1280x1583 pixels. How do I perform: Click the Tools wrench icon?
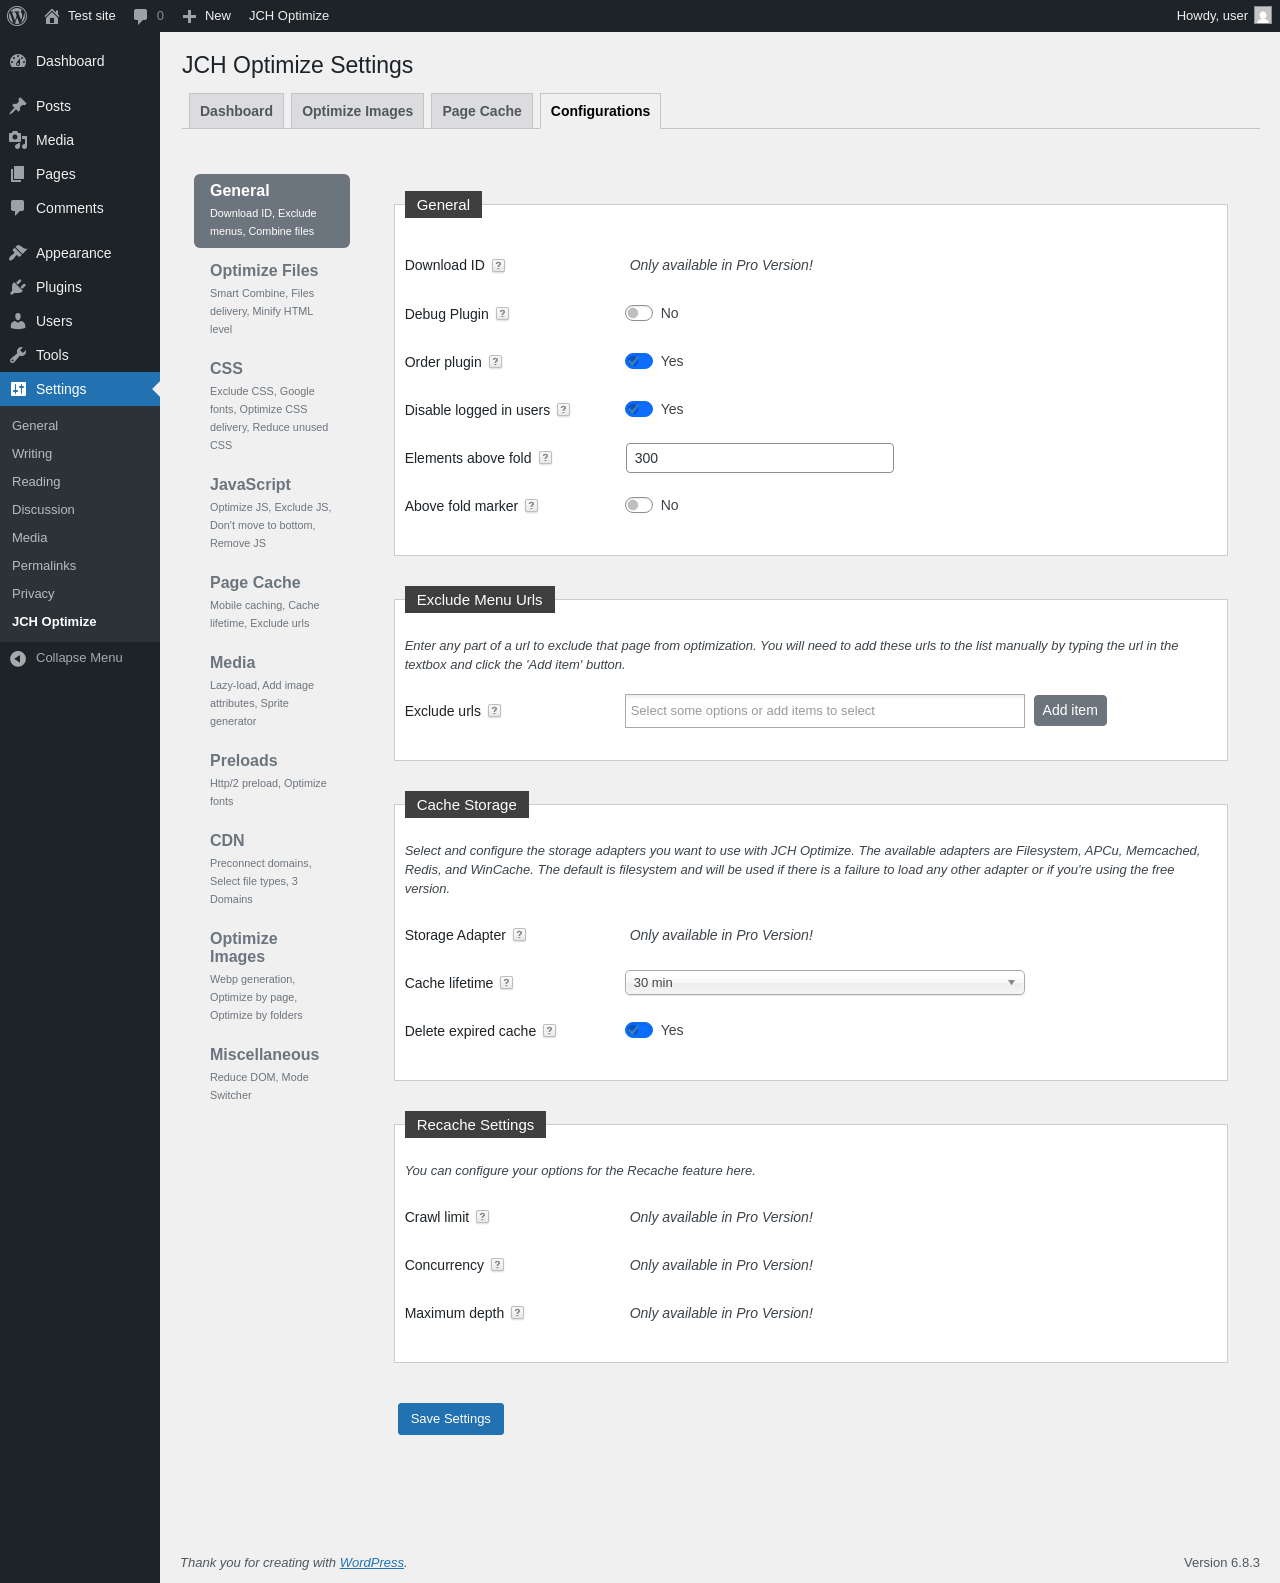pos(18,355)
